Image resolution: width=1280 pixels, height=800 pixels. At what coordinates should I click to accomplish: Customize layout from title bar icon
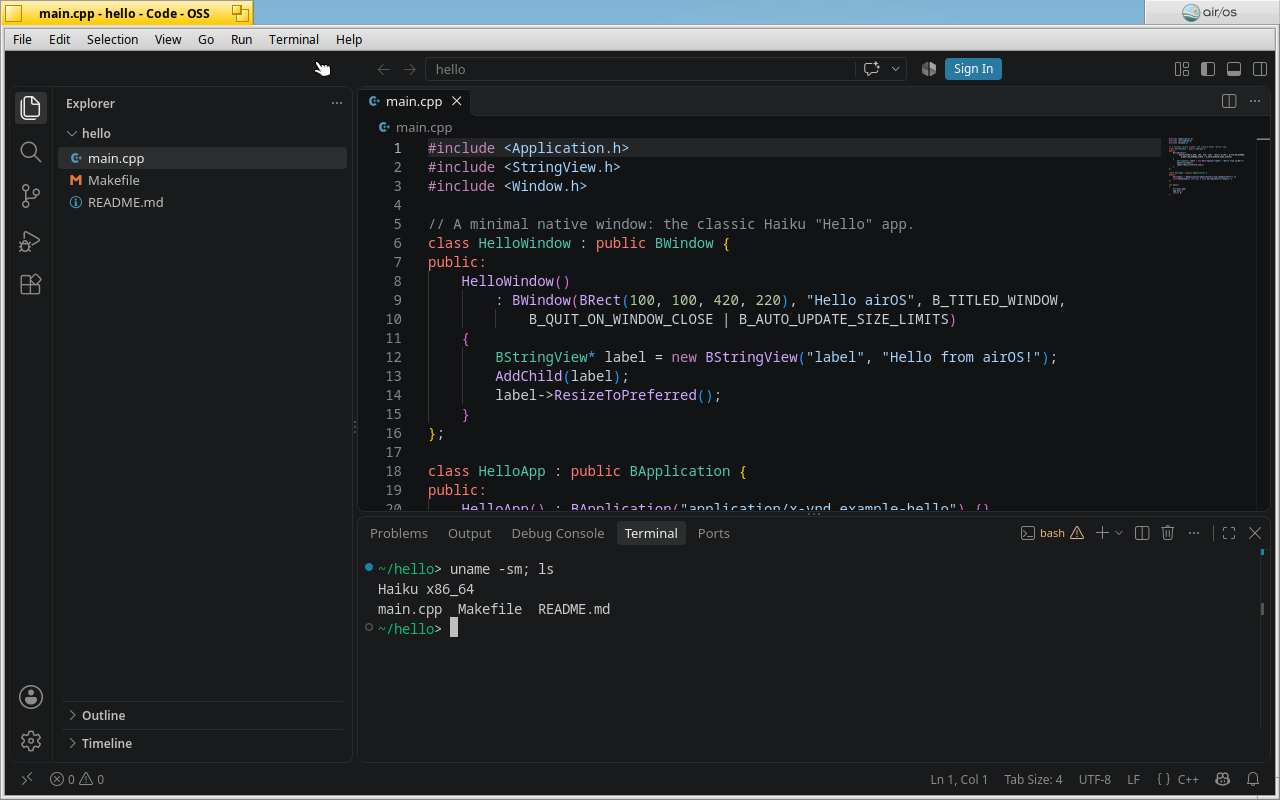(x=1182, y=69)
